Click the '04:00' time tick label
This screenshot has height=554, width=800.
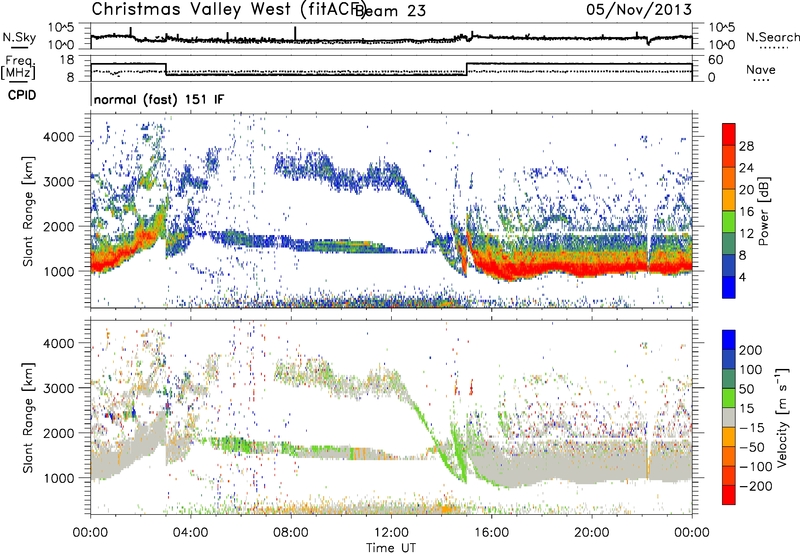(190, 533)
